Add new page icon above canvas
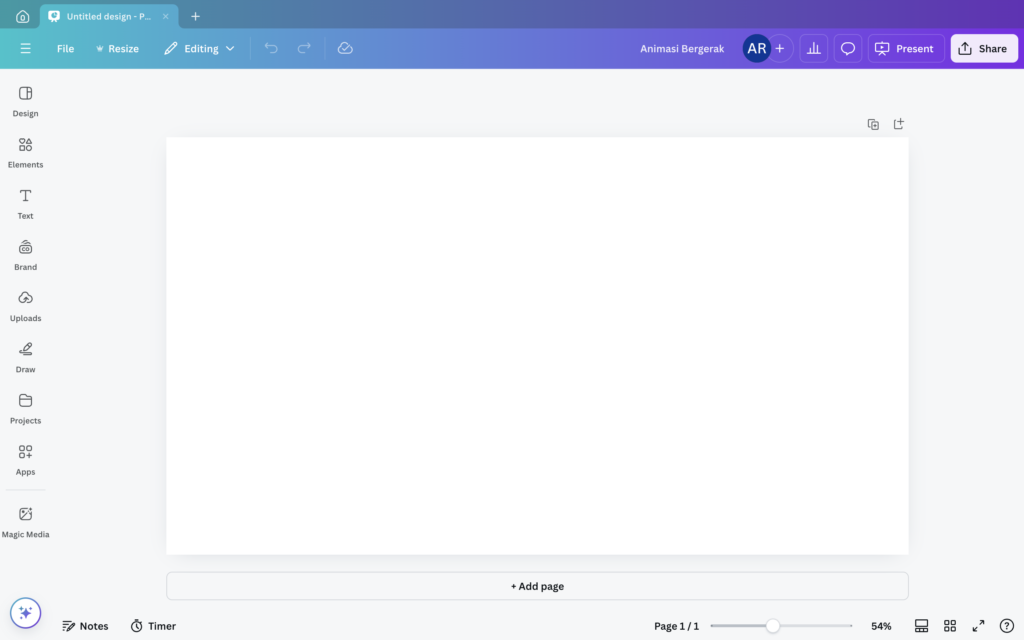This screenshot has height=640, width=1024. [899, 124]
